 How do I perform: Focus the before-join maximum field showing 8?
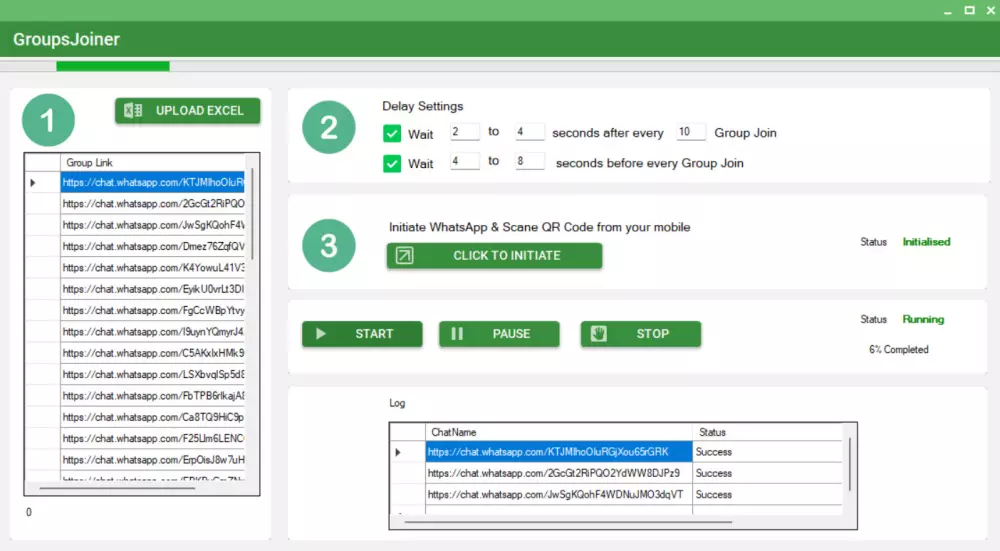tap(530, 161)
